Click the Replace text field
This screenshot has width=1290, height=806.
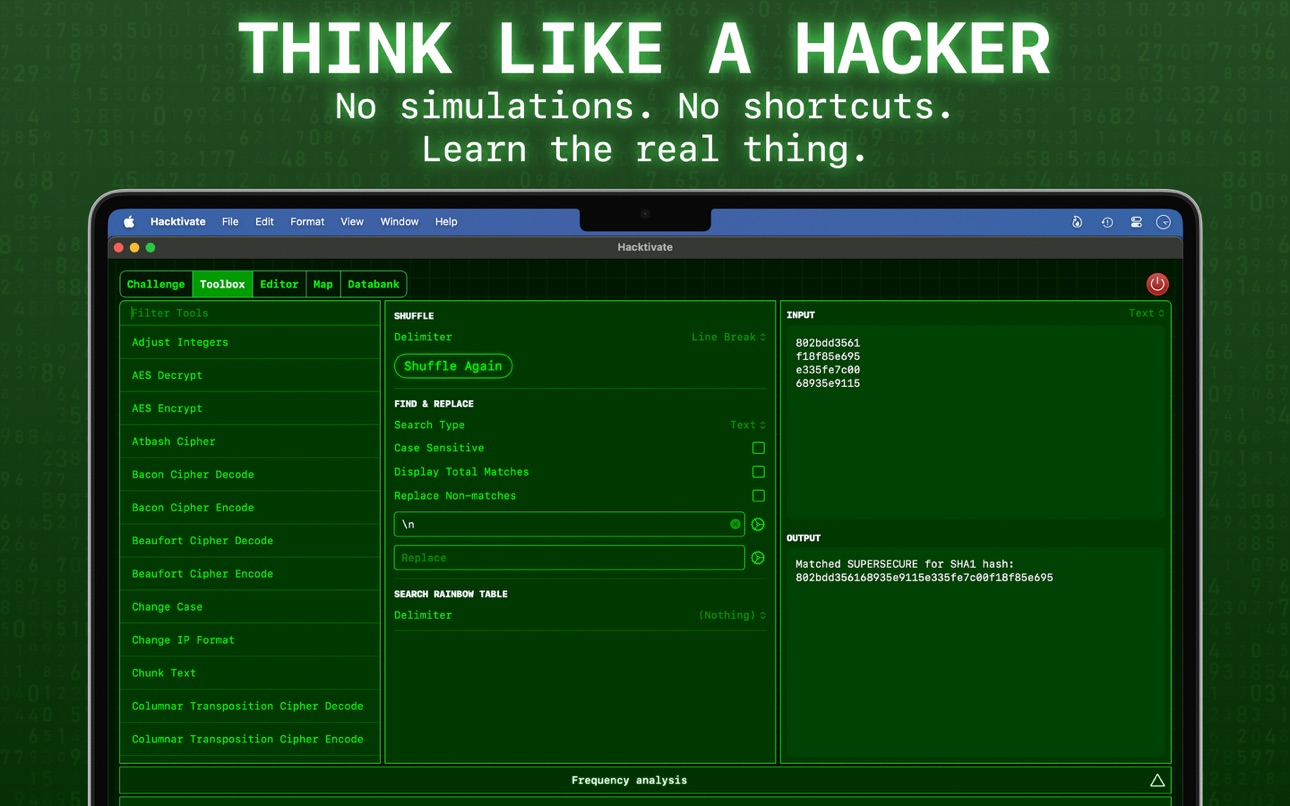(569, 558)
